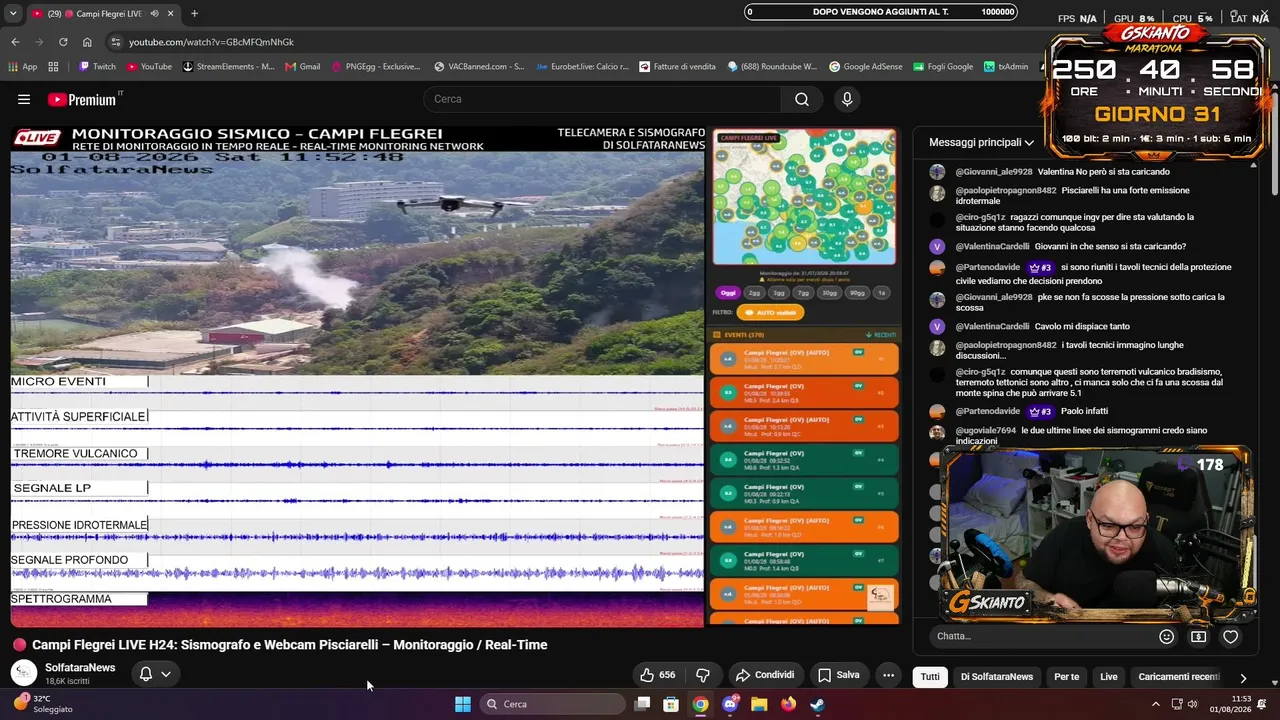This screenshot has height=720, width=1280.
Task: Show hidden system tray icons
Action: 1156,704
